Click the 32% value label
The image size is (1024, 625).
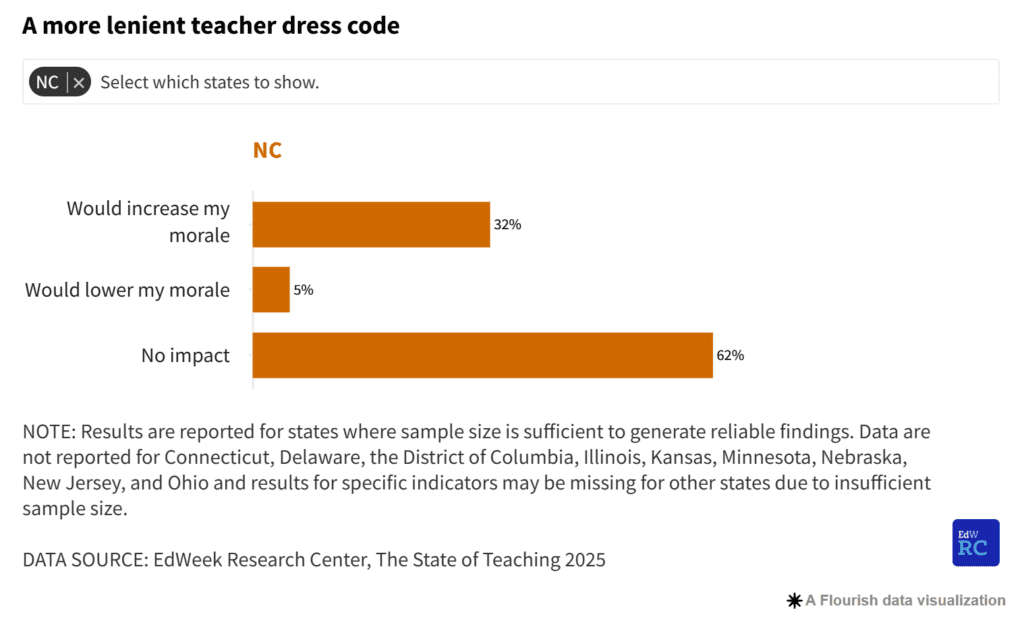507,225
